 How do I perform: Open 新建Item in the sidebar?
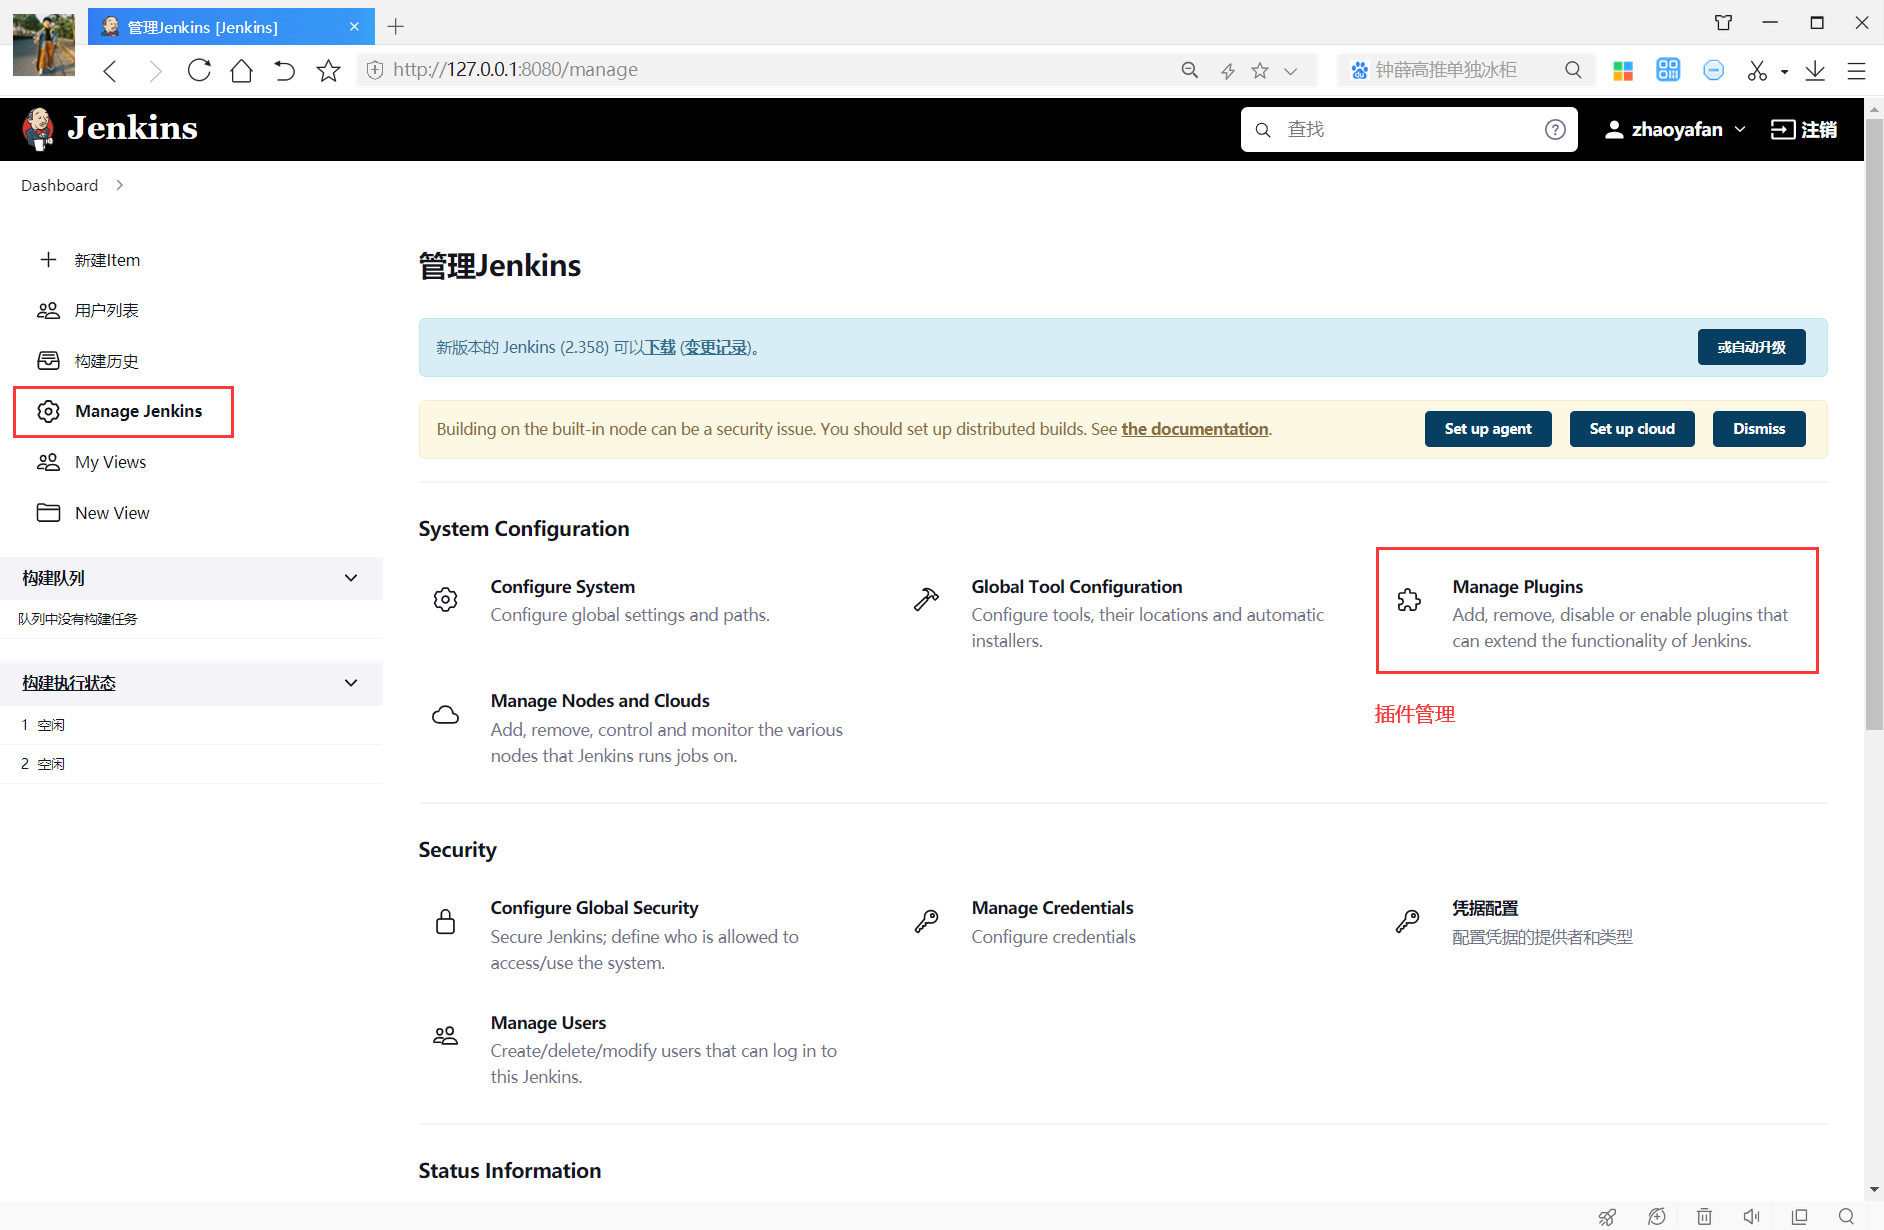(107, 260)
